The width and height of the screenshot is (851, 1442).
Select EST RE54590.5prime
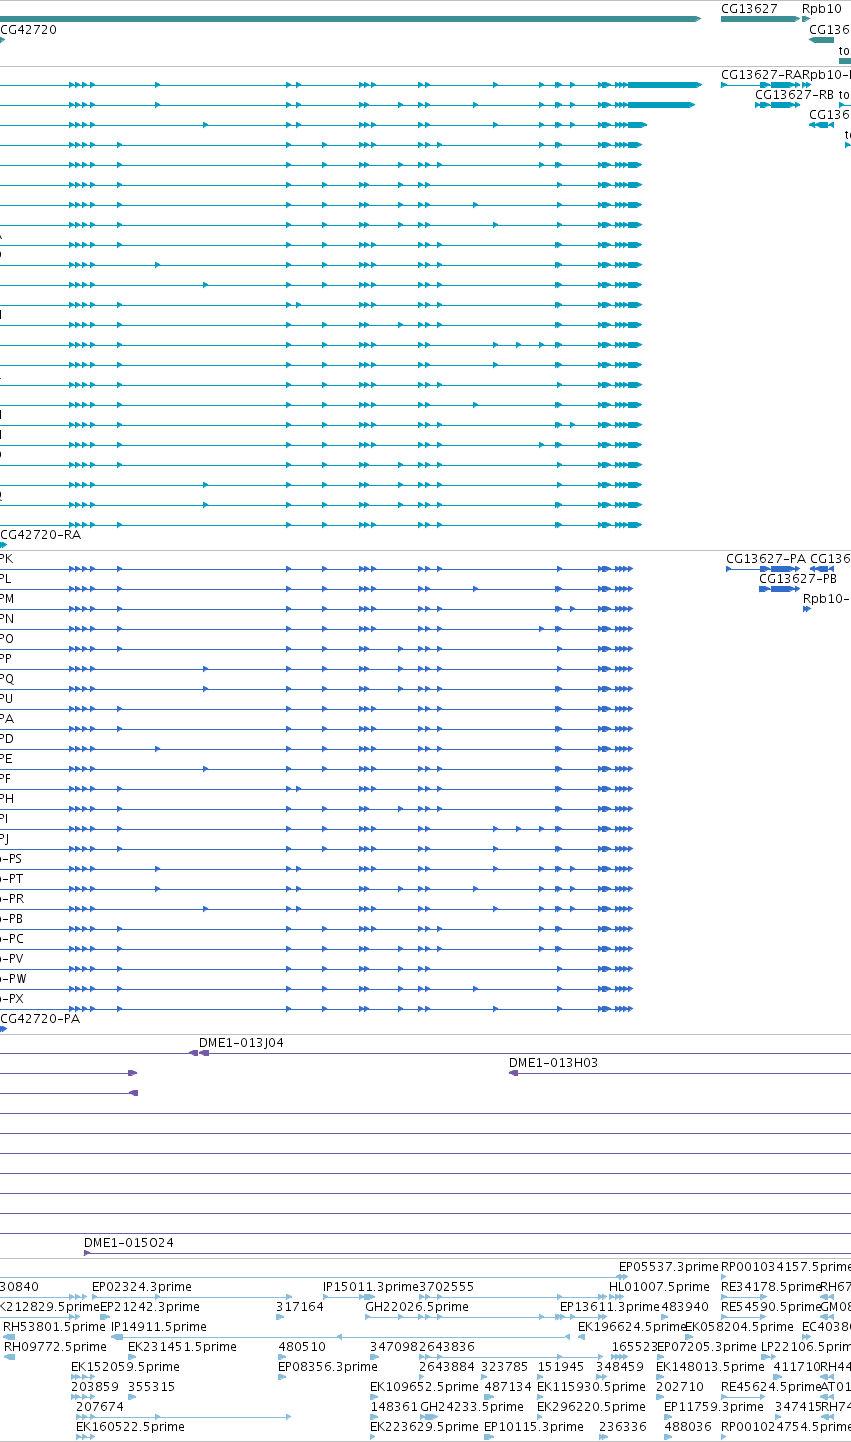click(770, 1307)
